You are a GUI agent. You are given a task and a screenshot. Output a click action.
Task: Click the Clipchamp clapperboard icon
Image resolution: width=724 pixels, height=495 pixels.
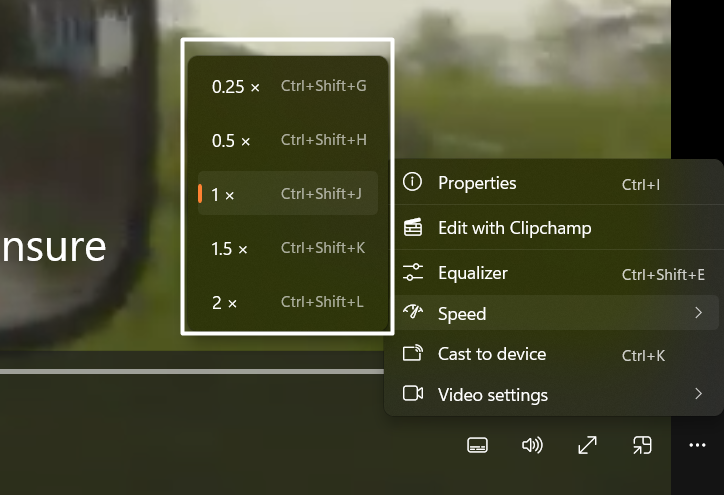412,228
